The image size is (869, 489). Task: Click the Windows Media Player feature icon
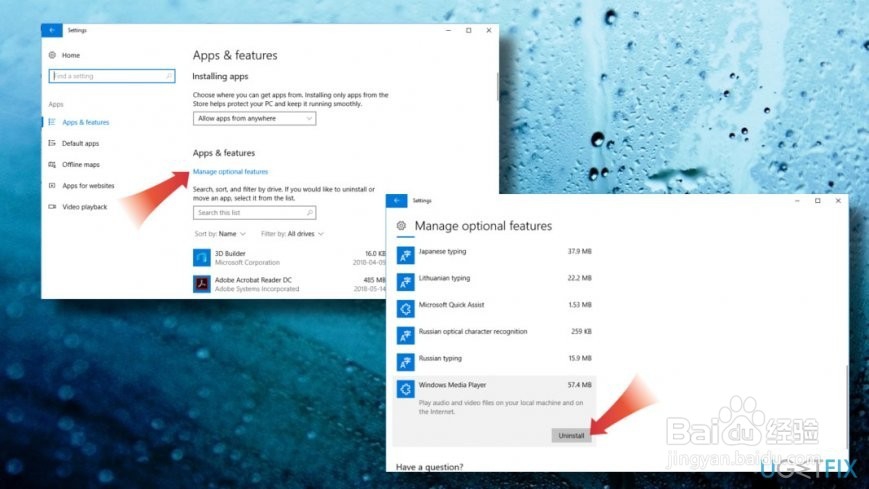[405, 389]
